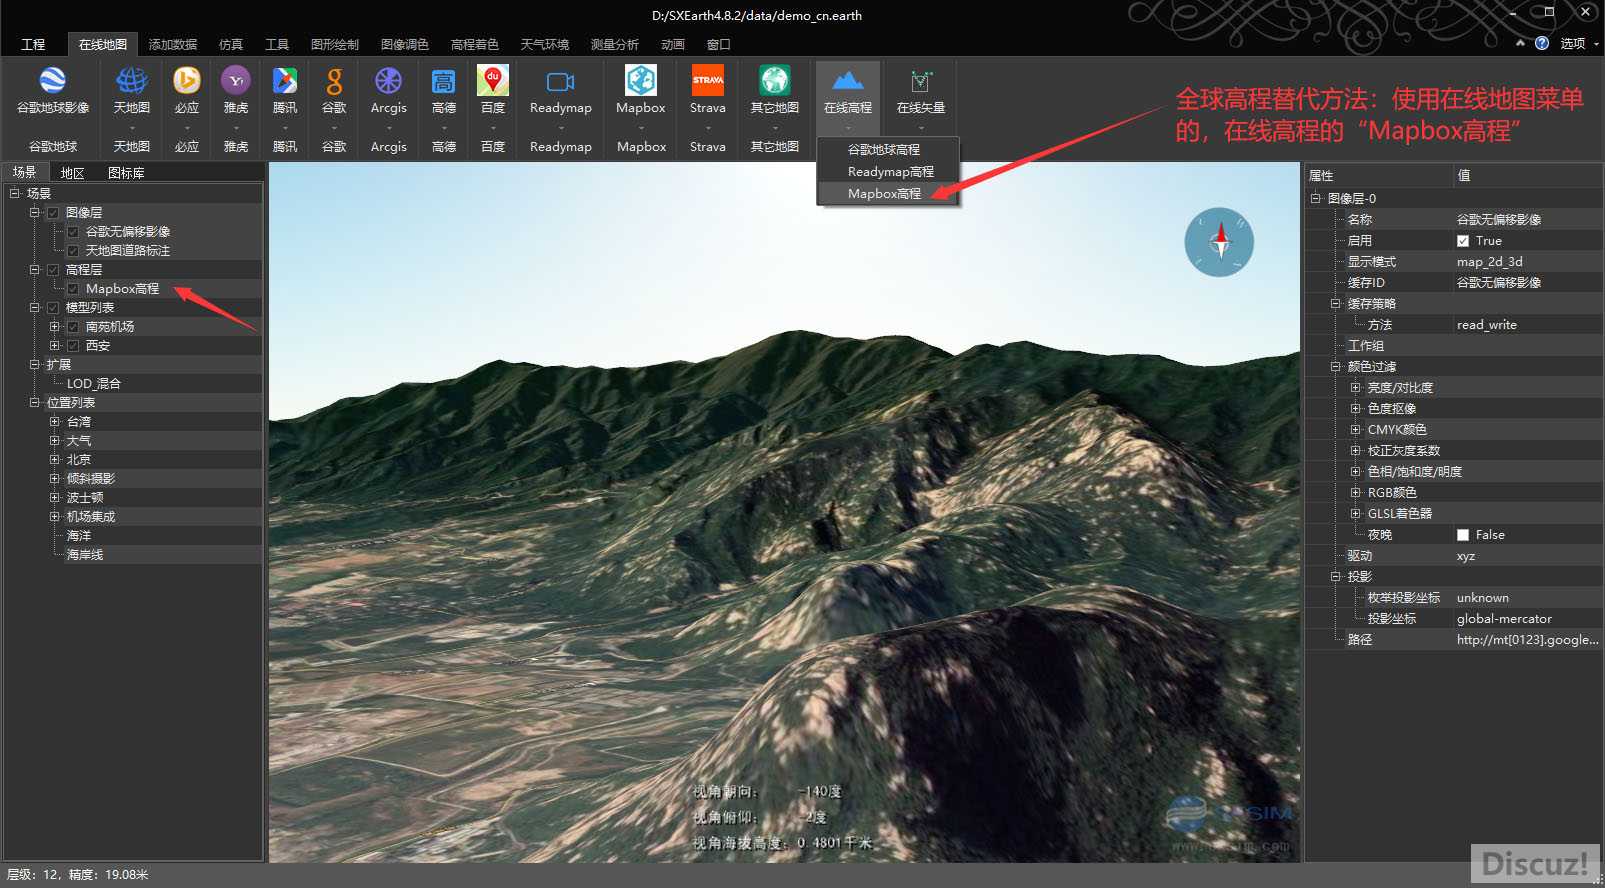This screenshot has height=888, width=1605.
Task: Select the 海洋 tree item
Action: click(x=78, y=536)
